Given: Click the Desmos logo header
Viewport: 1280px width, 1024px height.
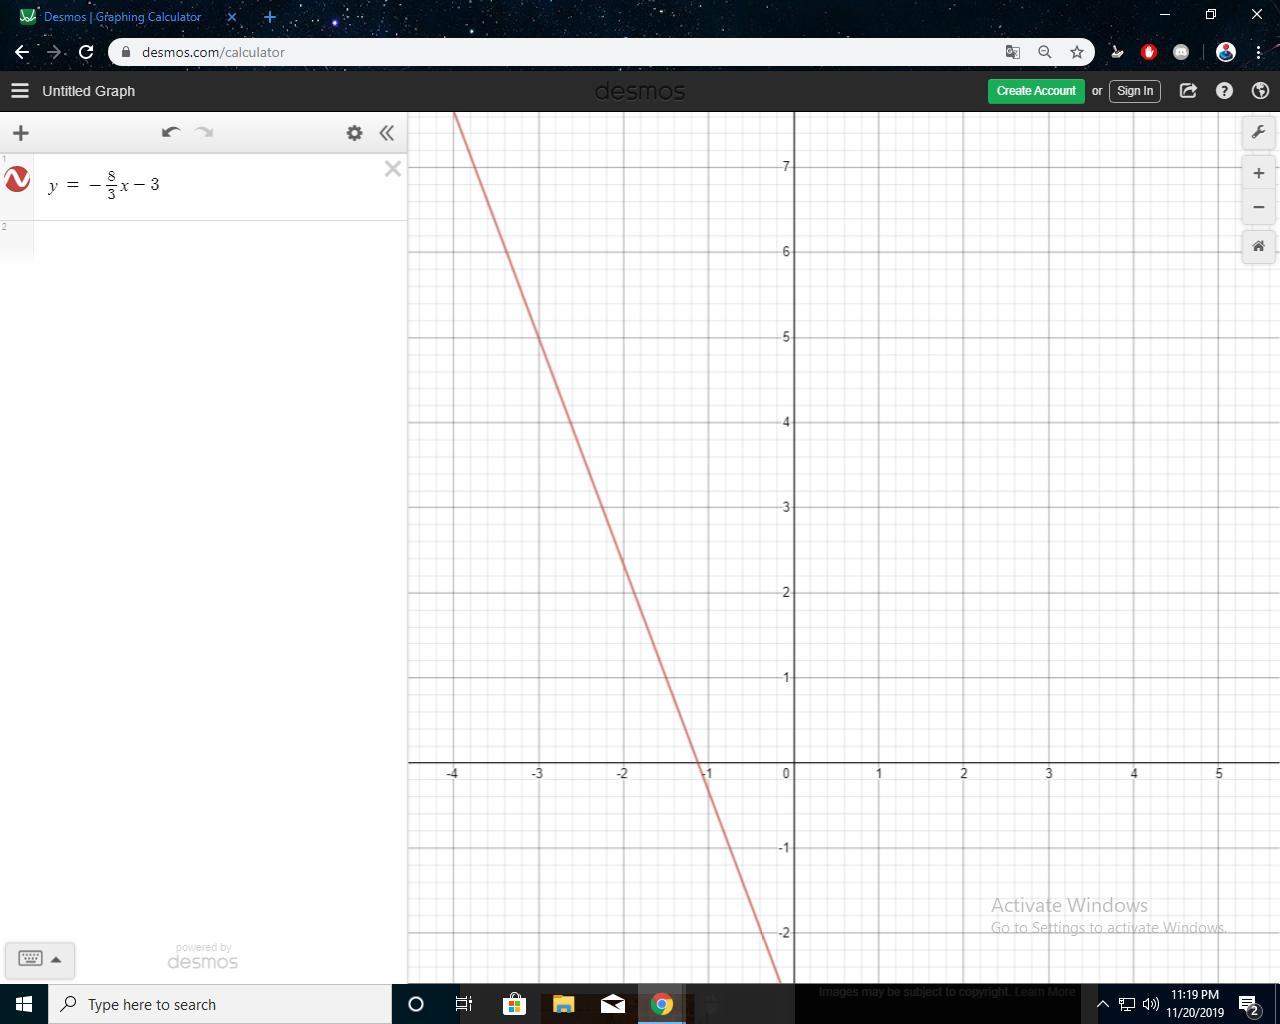Looking at the screenshot, I should 640,91.
